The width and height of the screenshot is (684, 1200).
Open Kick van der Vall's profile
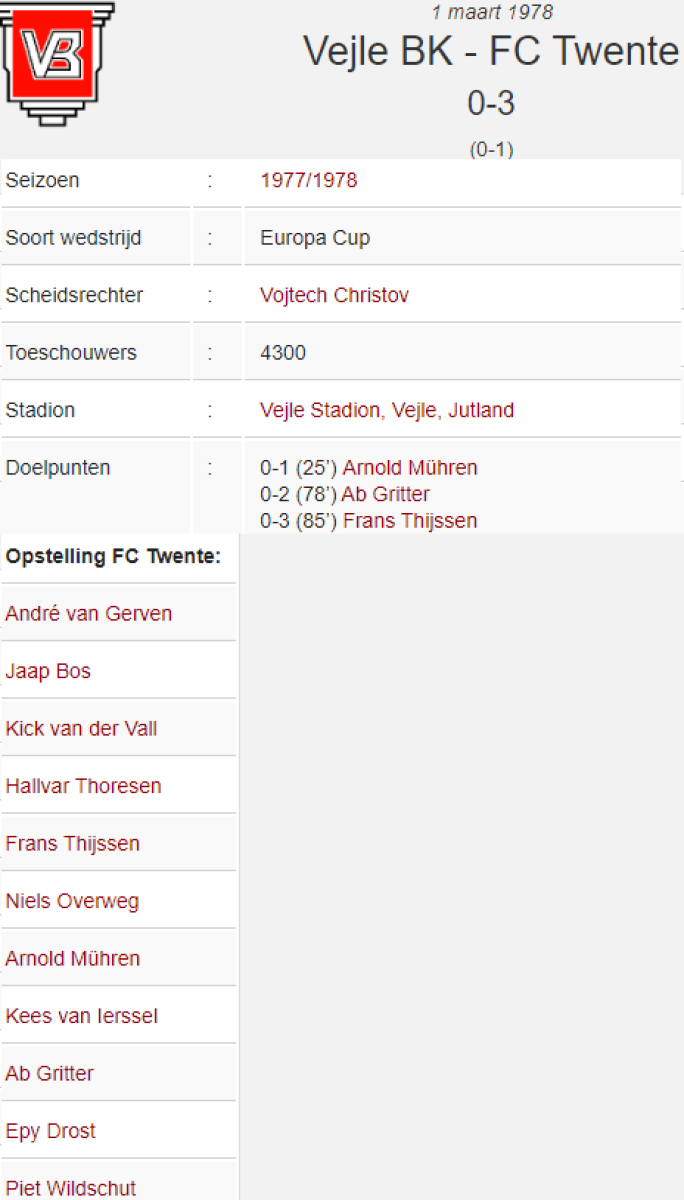tap(81, 729)
